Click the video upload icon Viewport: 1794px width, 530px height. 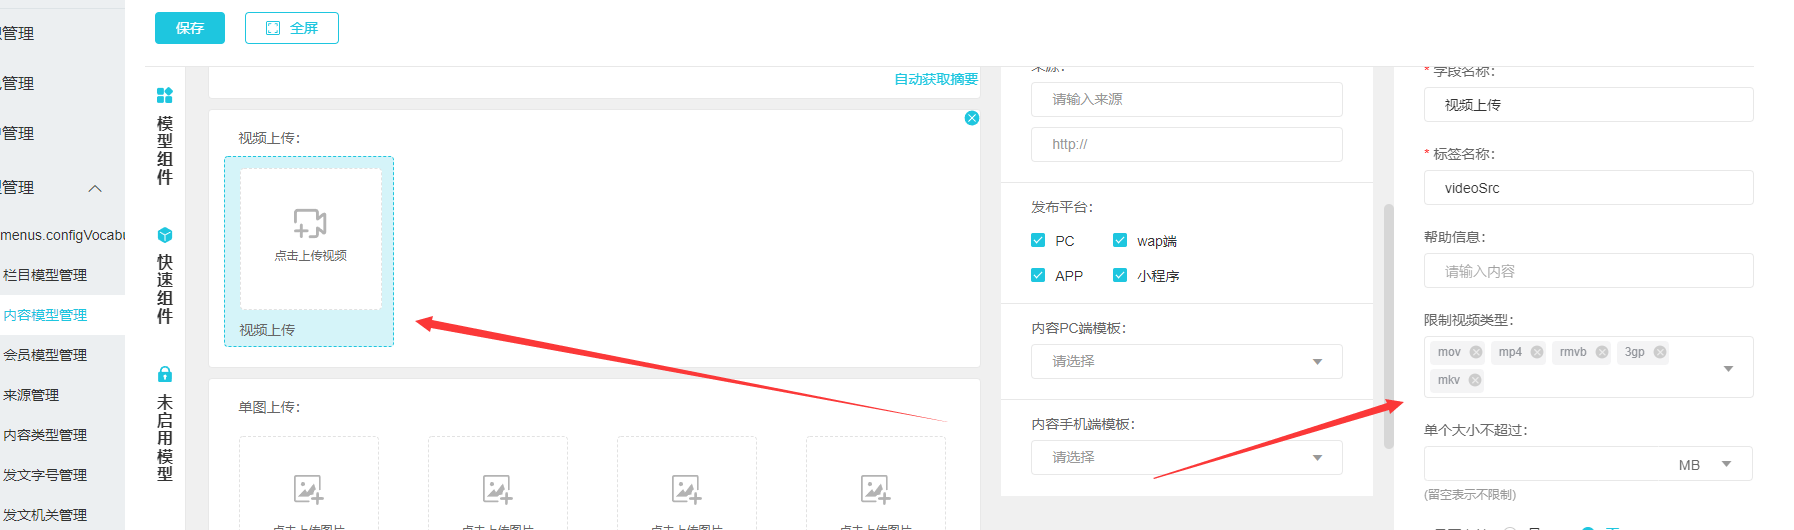point(310,223)
